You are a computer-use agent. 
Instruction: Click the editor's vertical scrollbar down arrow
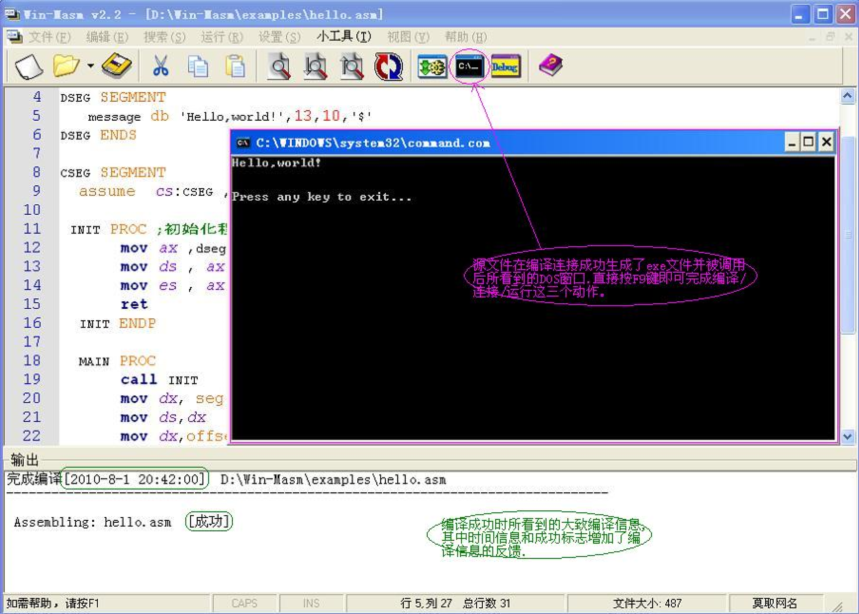pos(848,437)
